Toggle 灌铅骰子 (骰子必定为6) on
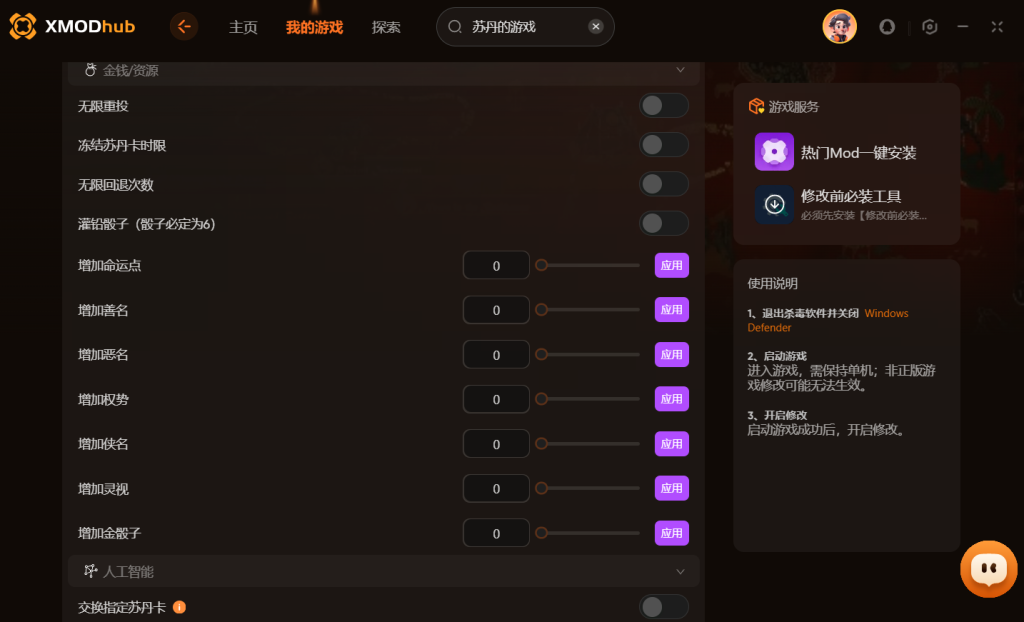 (x=664, y=223)
